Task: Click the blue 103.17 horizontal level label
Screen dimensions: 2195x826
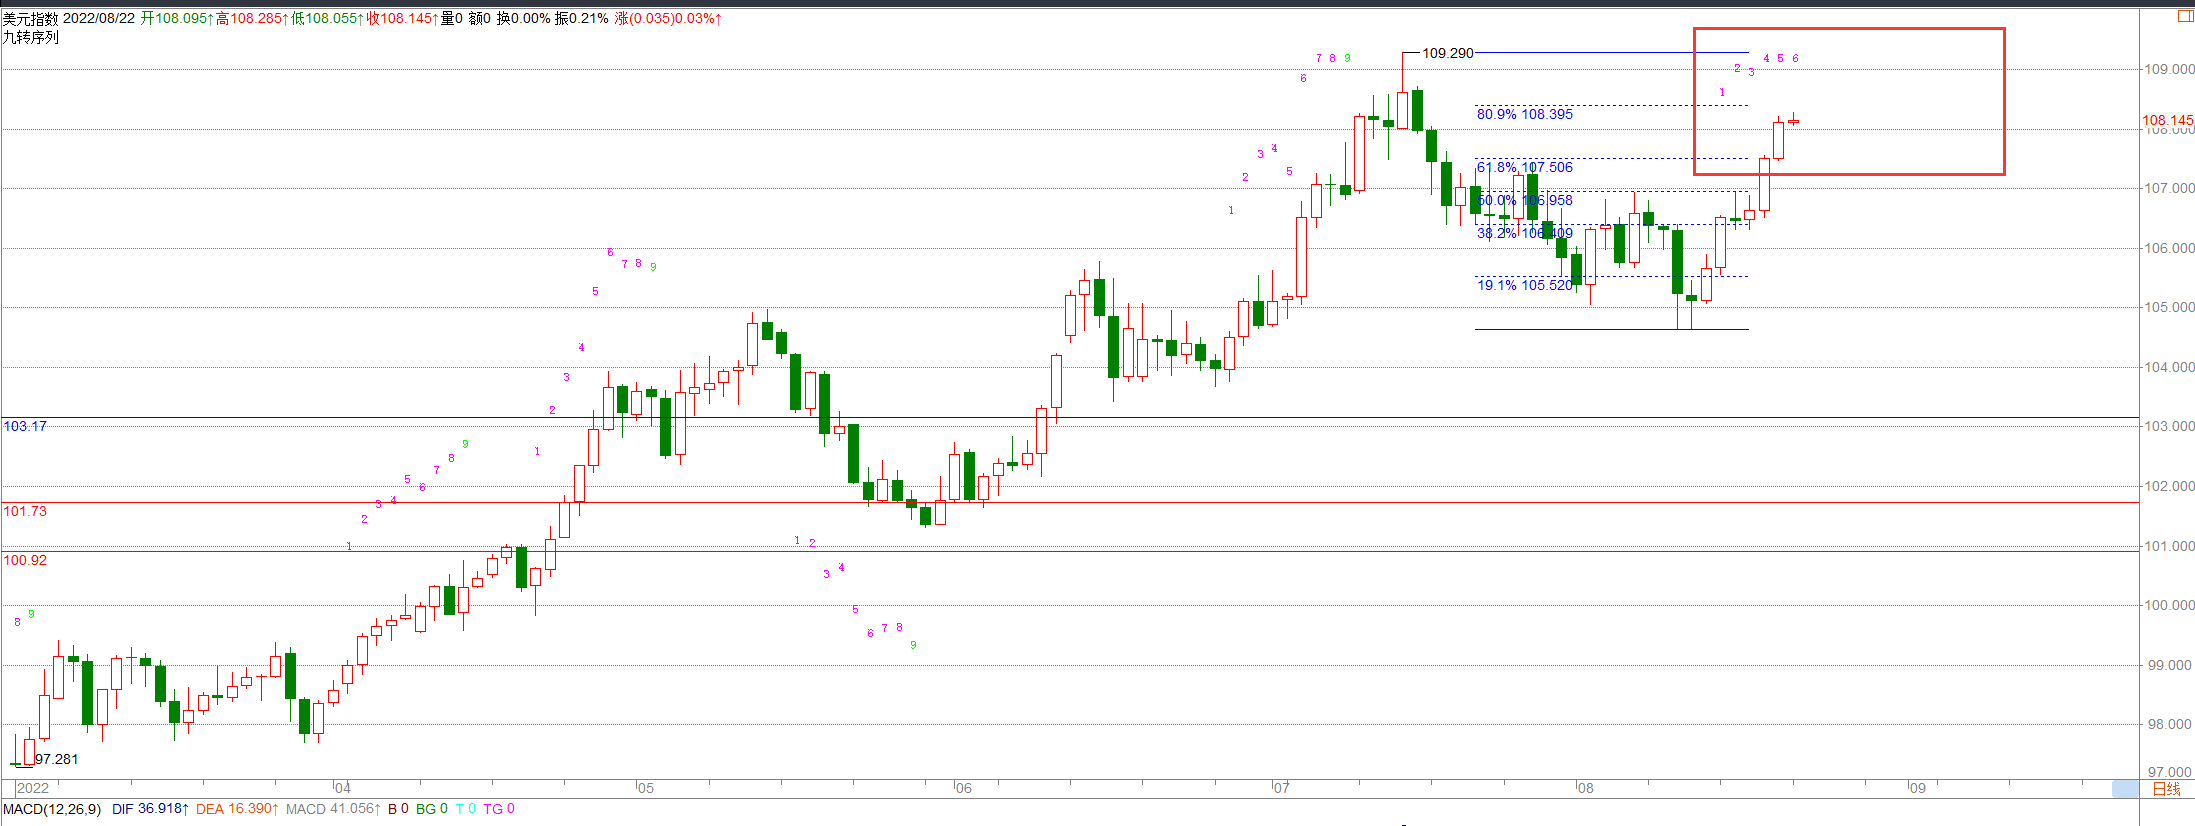Action: coord(25,426)
